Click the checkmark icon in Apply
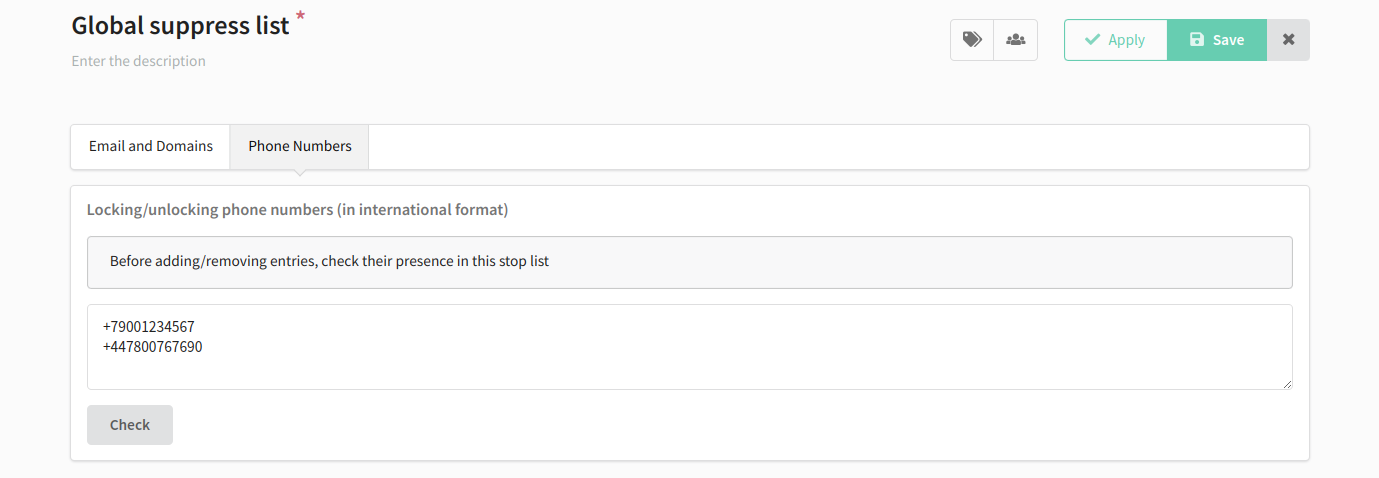 [1092, 40]
